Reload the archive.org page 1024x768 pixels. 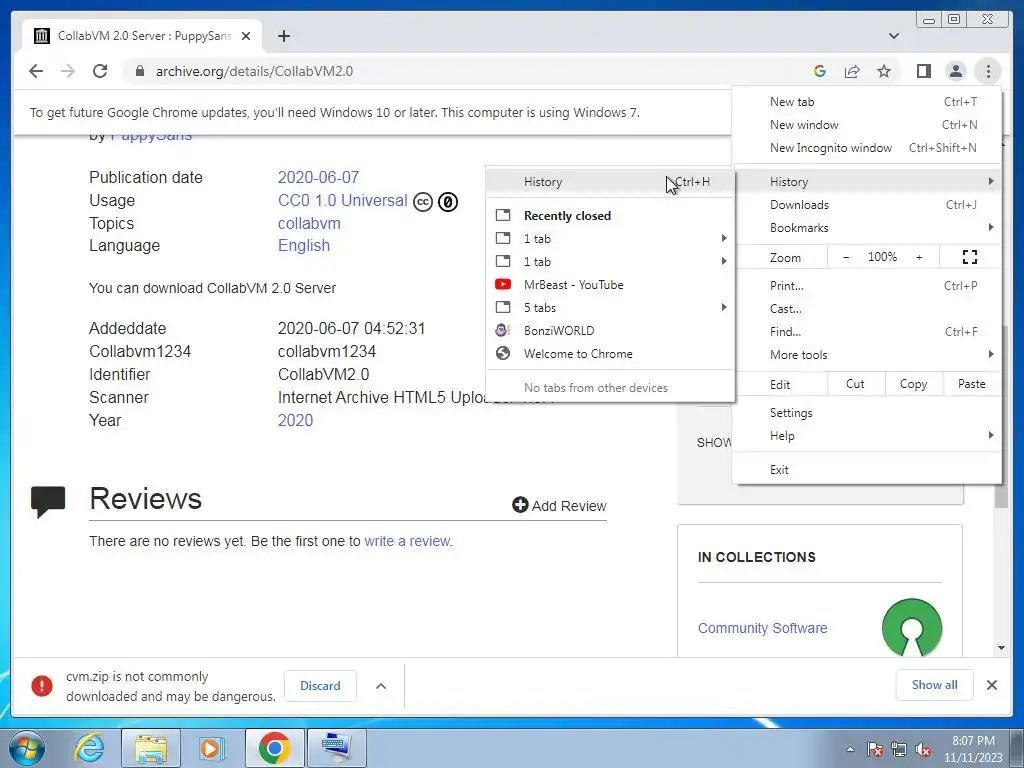(x=100, y=71)
